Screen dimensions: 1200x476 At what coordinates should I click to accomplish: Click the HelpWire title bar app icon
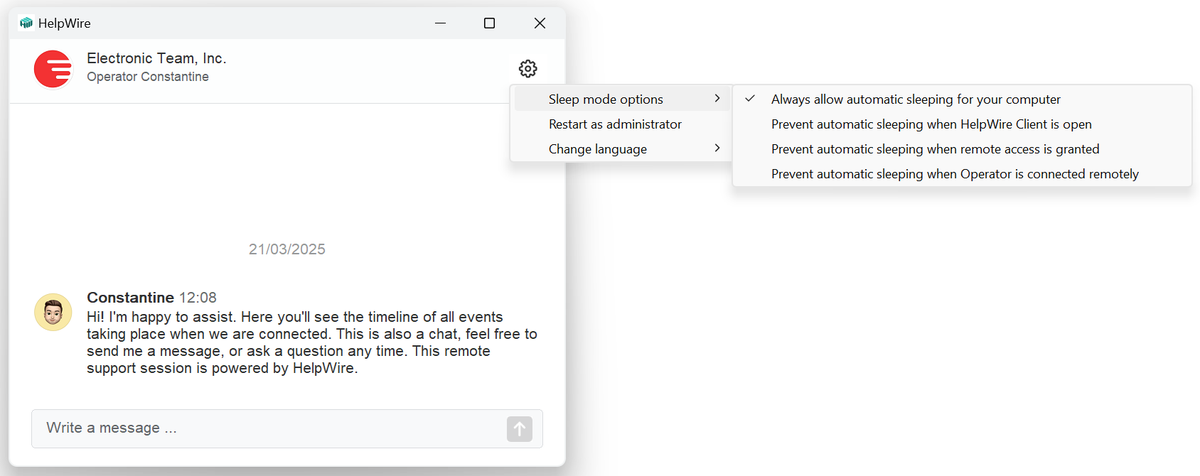click(x=26, y=23)
